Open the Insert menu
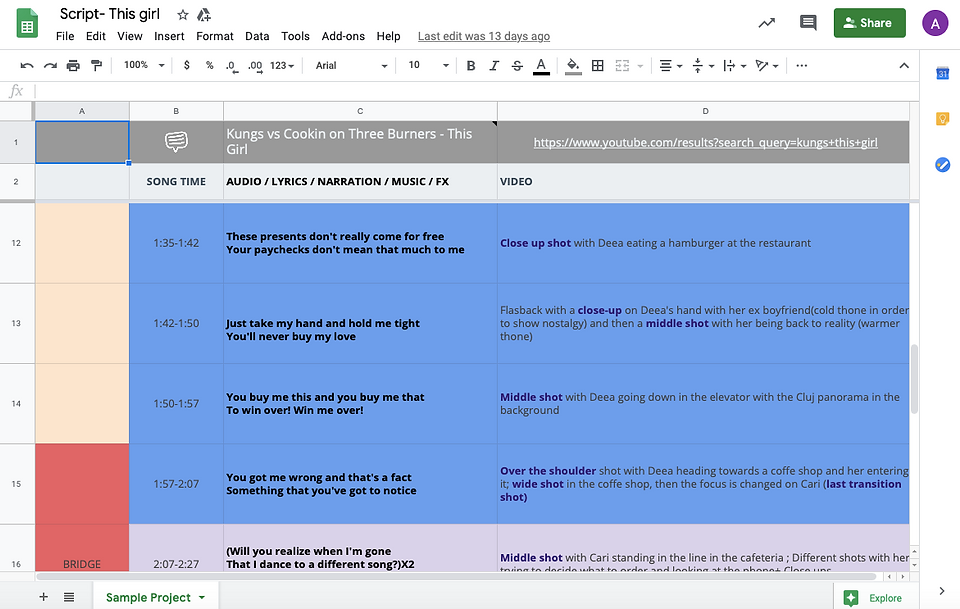The height and width of the screenshot is (609, 960). pyautogui.click(x=169, y=36)
